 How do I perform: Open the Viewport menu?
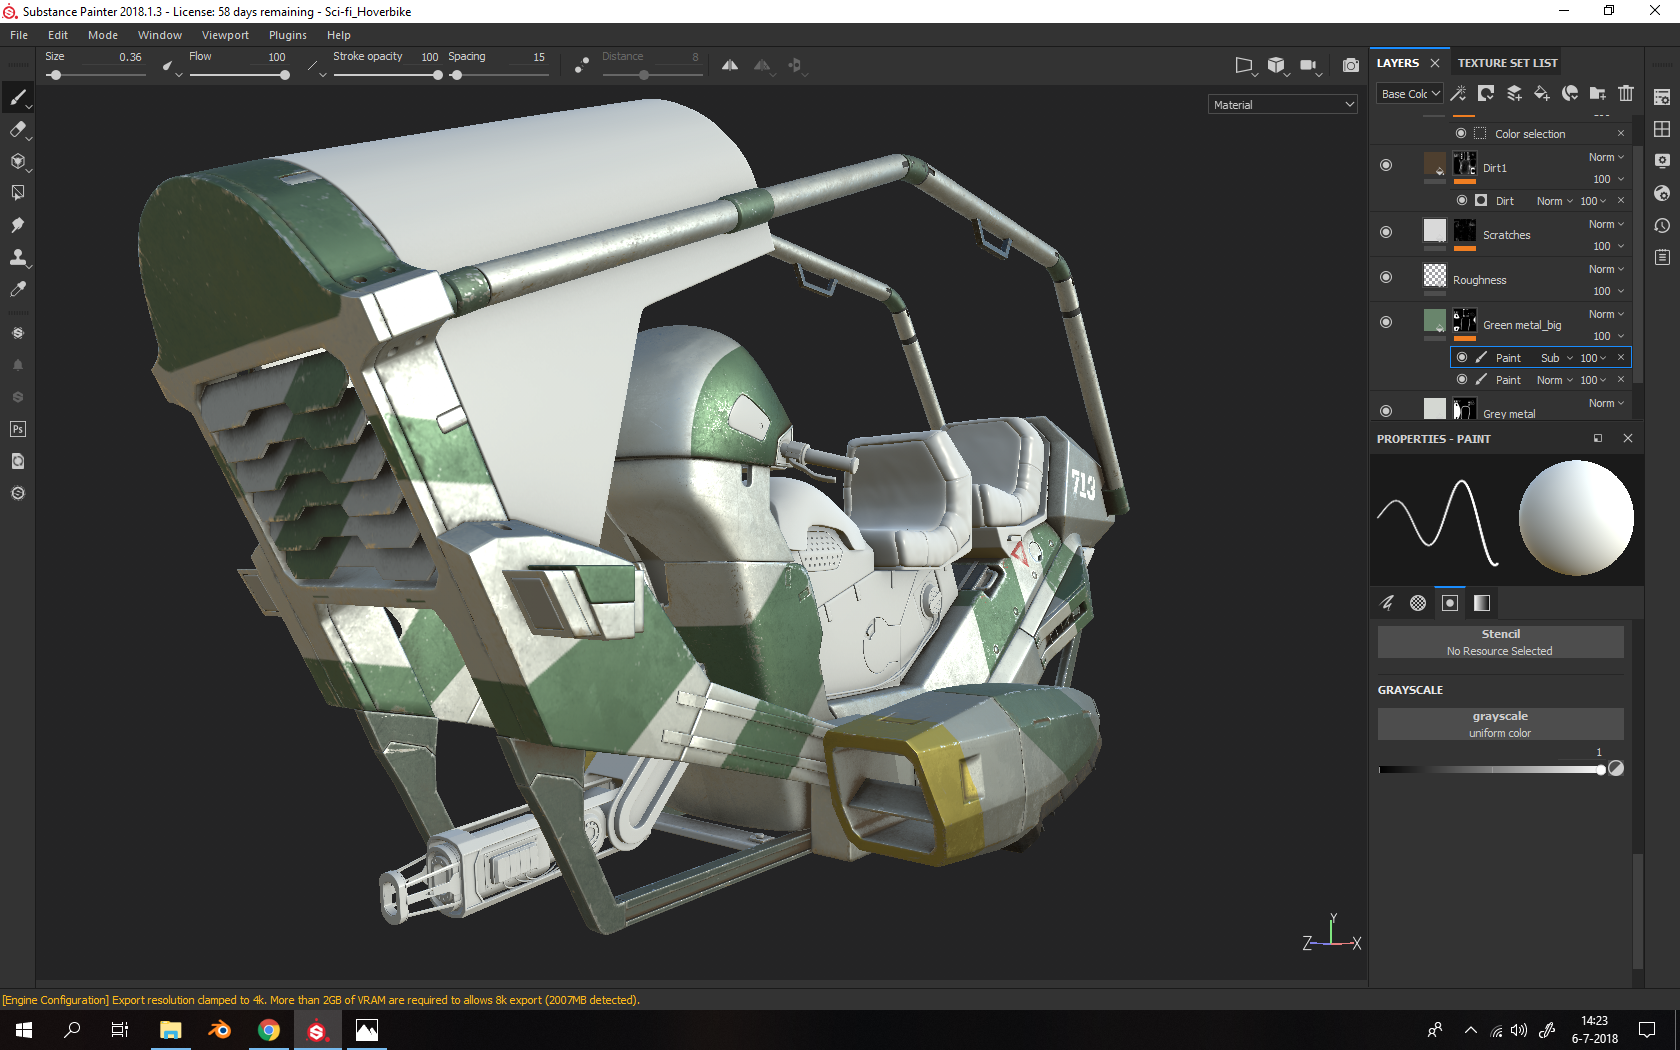click(225, 35)
